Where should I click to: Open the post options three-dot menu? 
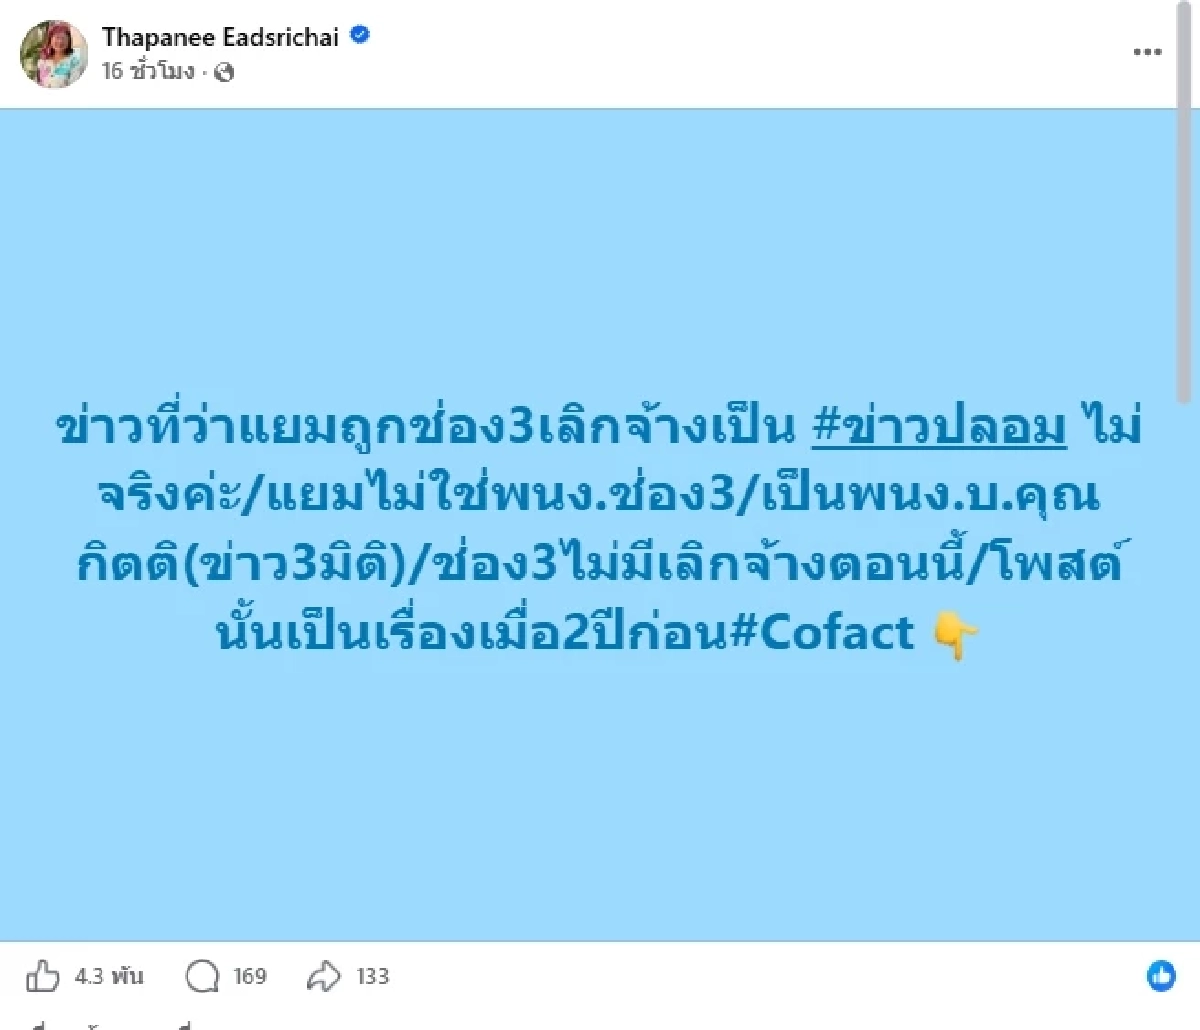[x=1147, y=51]
